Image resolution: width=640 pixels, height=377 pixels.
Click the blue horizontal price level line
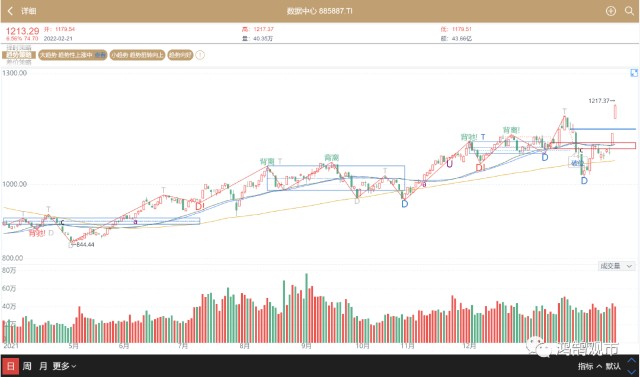pos(603,129)
